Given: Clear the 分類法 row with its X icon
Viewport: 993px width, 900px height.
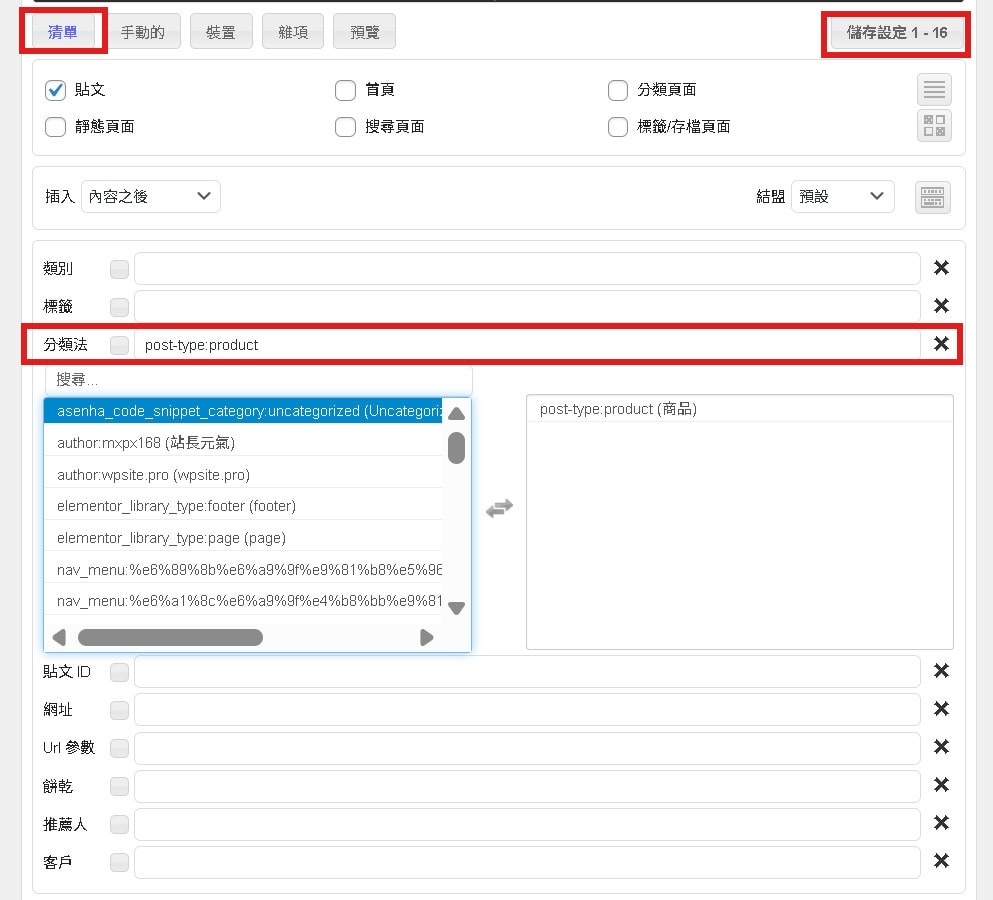Looking at the screenshot, I should pos(940,344).
